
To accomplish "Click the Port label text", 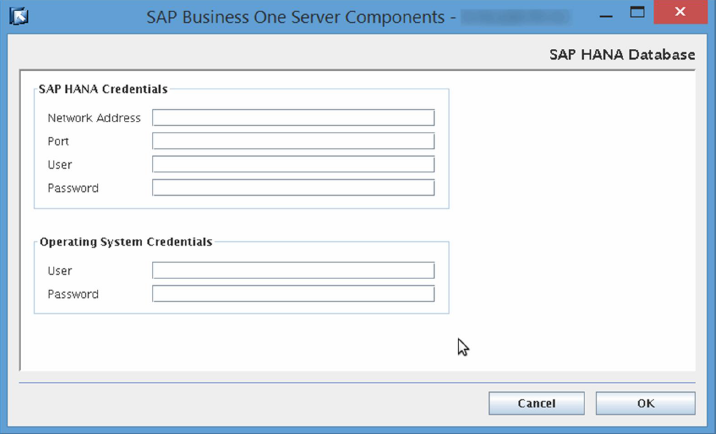I will (x=58, y=141).
